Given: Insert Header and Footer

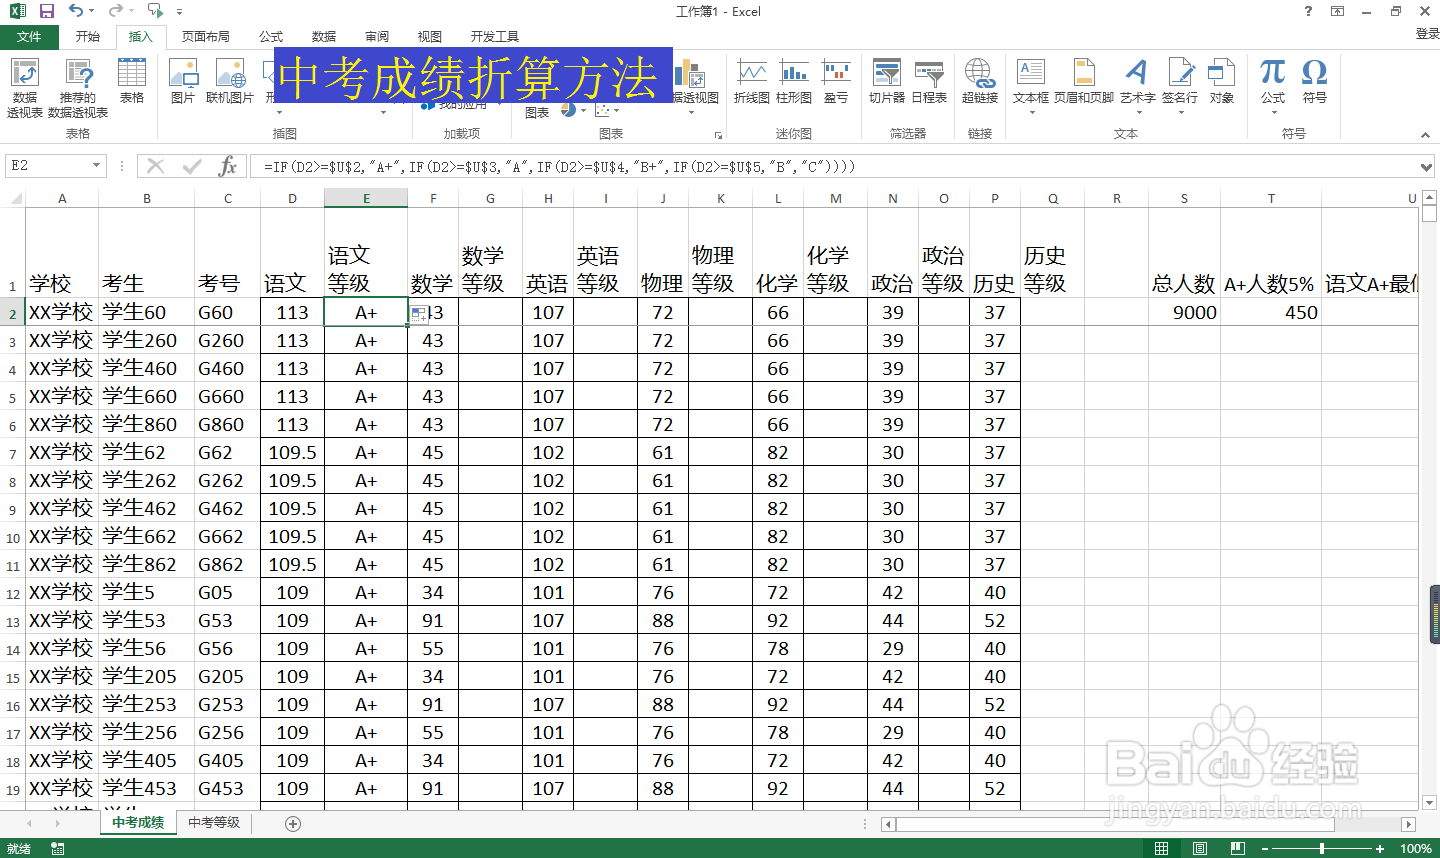Looking at the screenshot, I should (x=1084, y=81).
